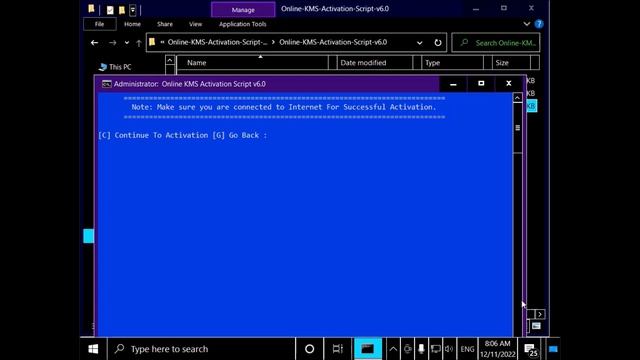Open Customize Quick Access Toolbar dropdown
The height and width of the screenshot is (360, 640).
coord(133,10)
